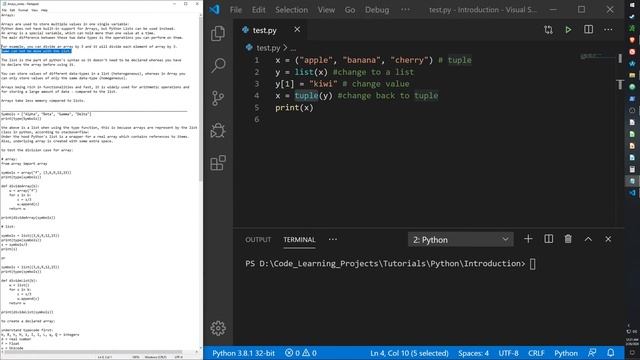Click the terminal prompt cursor

tap(533, 264)
